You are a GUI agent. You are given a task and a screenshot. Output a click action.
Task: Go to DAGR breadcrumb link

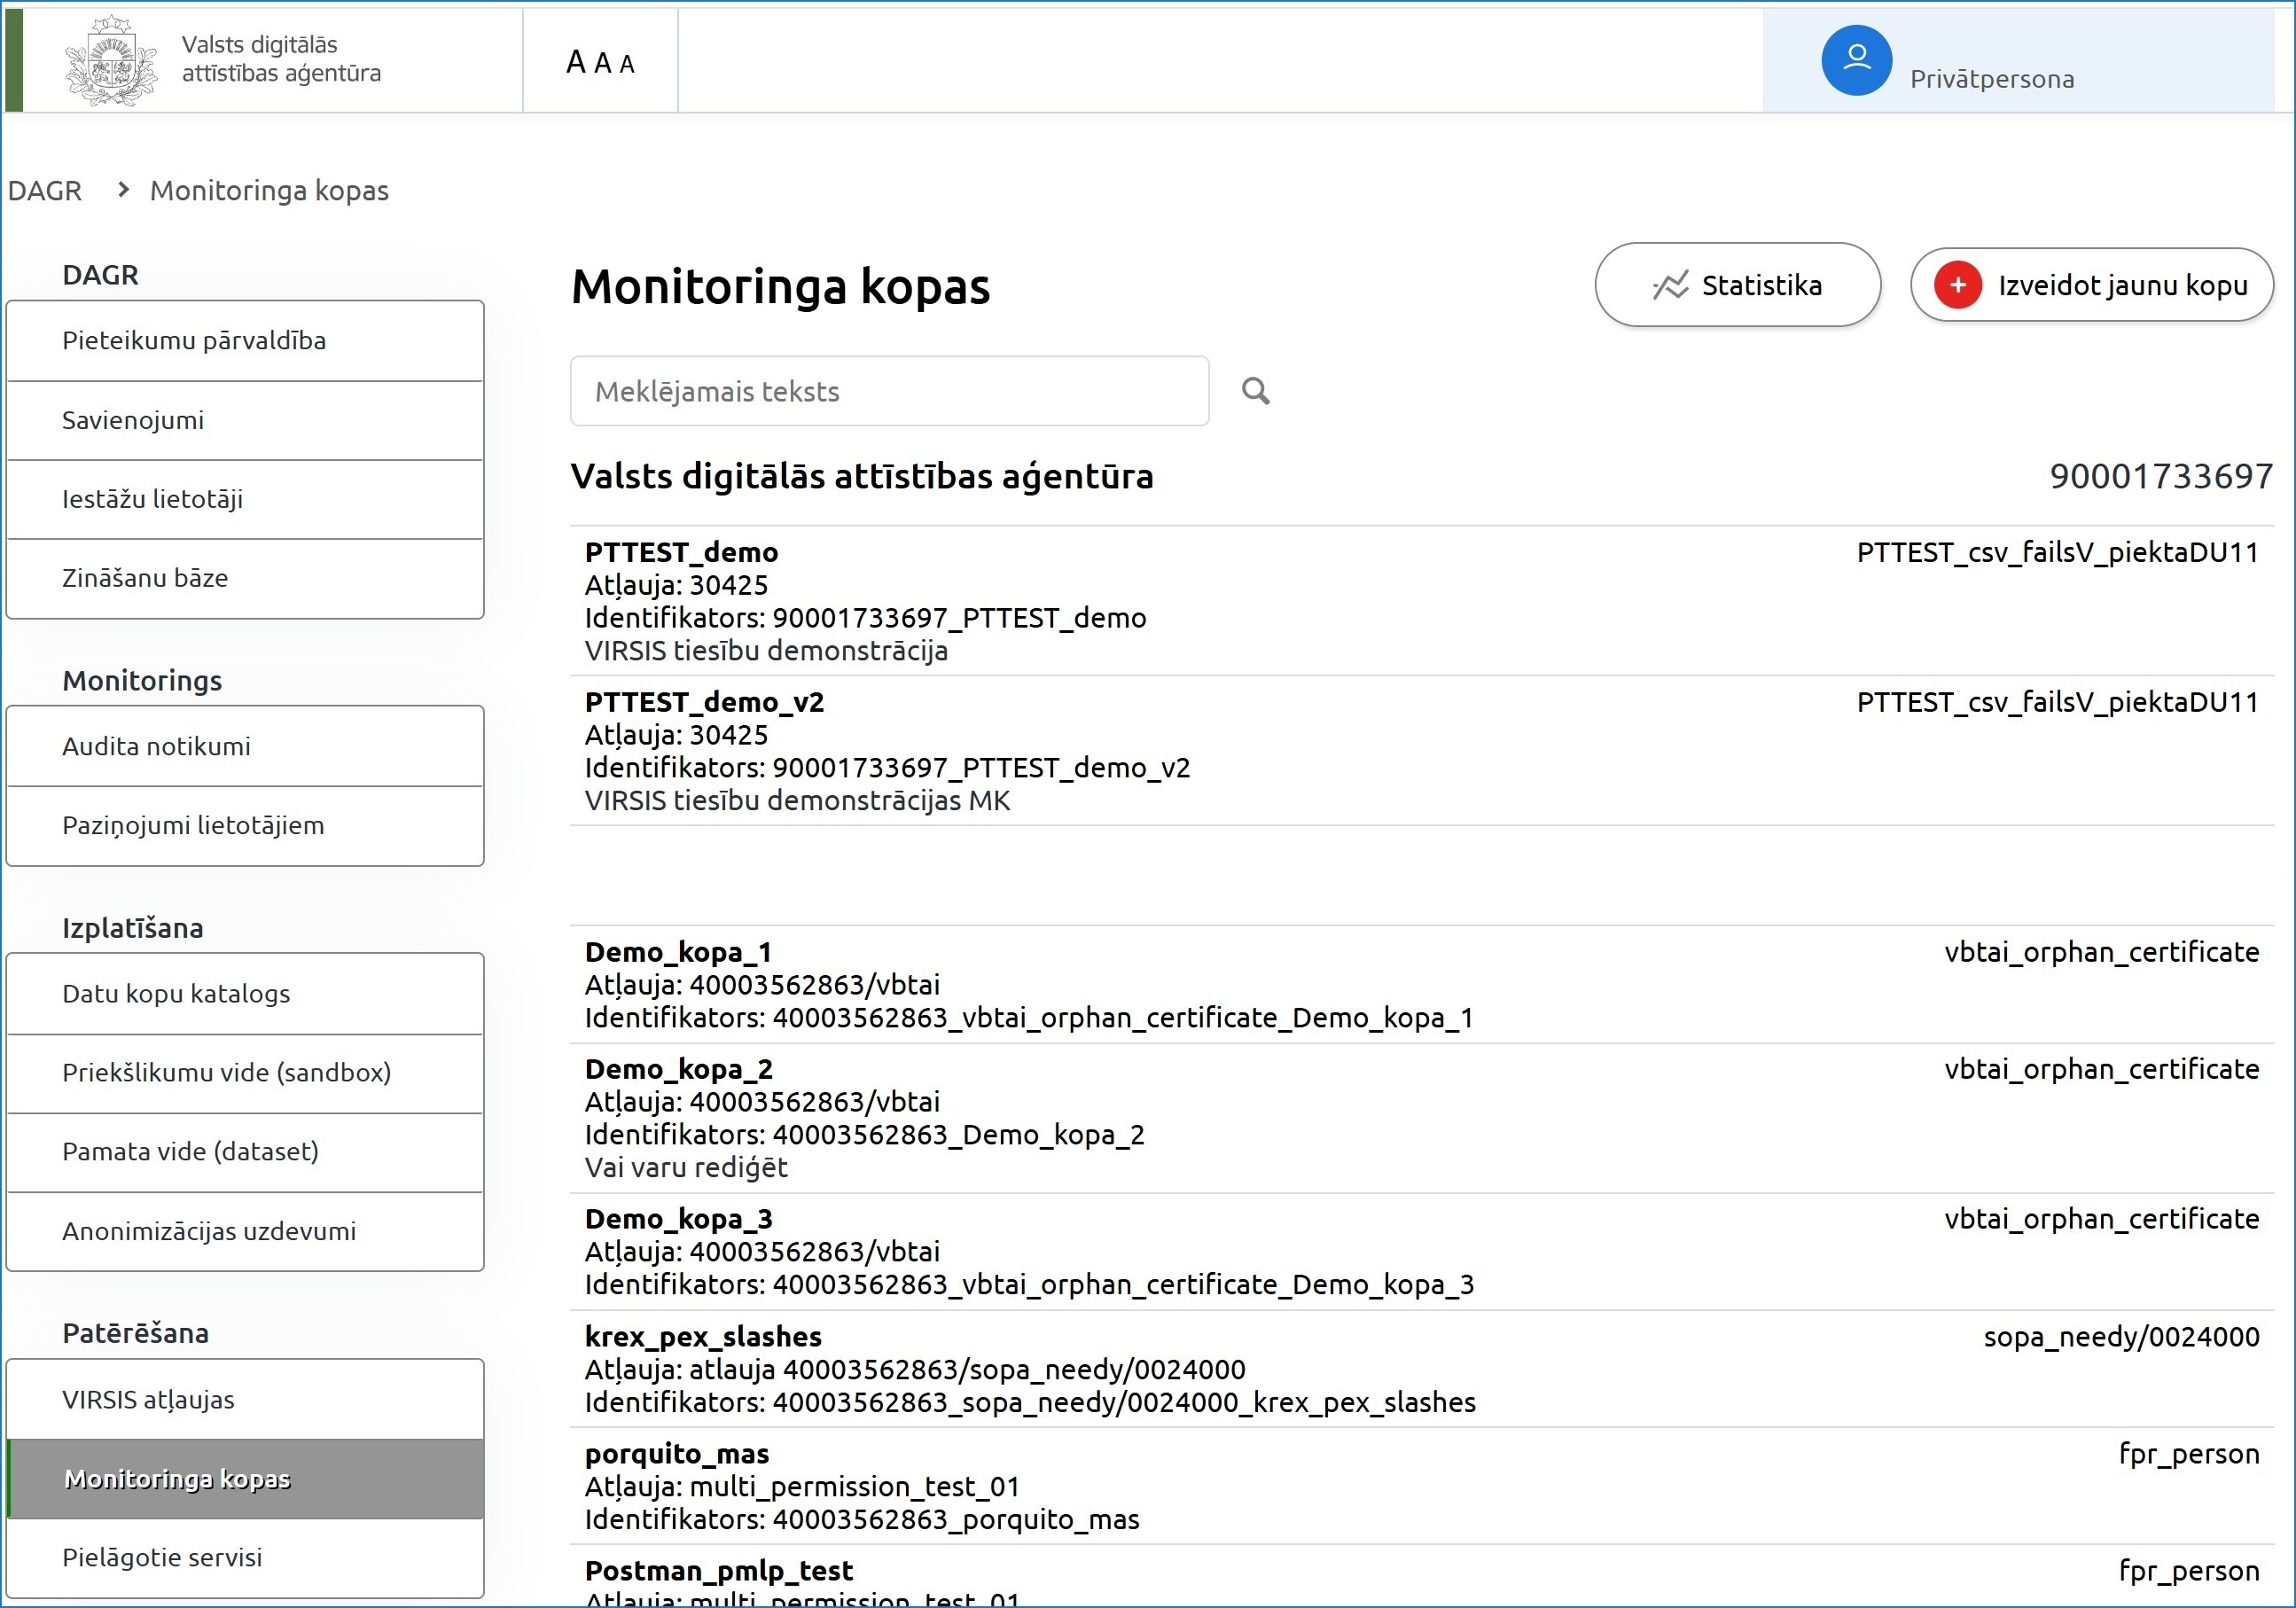pyautogui.click(x=45, y=190)
